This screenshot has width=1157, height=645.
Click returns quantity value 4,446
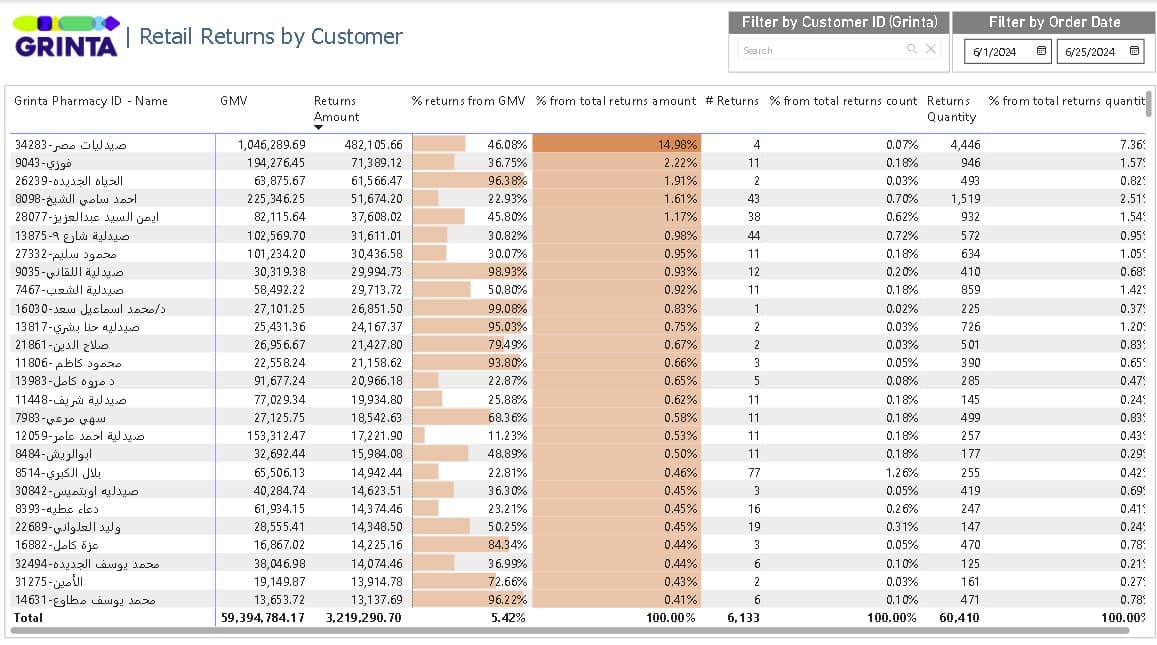966,145
